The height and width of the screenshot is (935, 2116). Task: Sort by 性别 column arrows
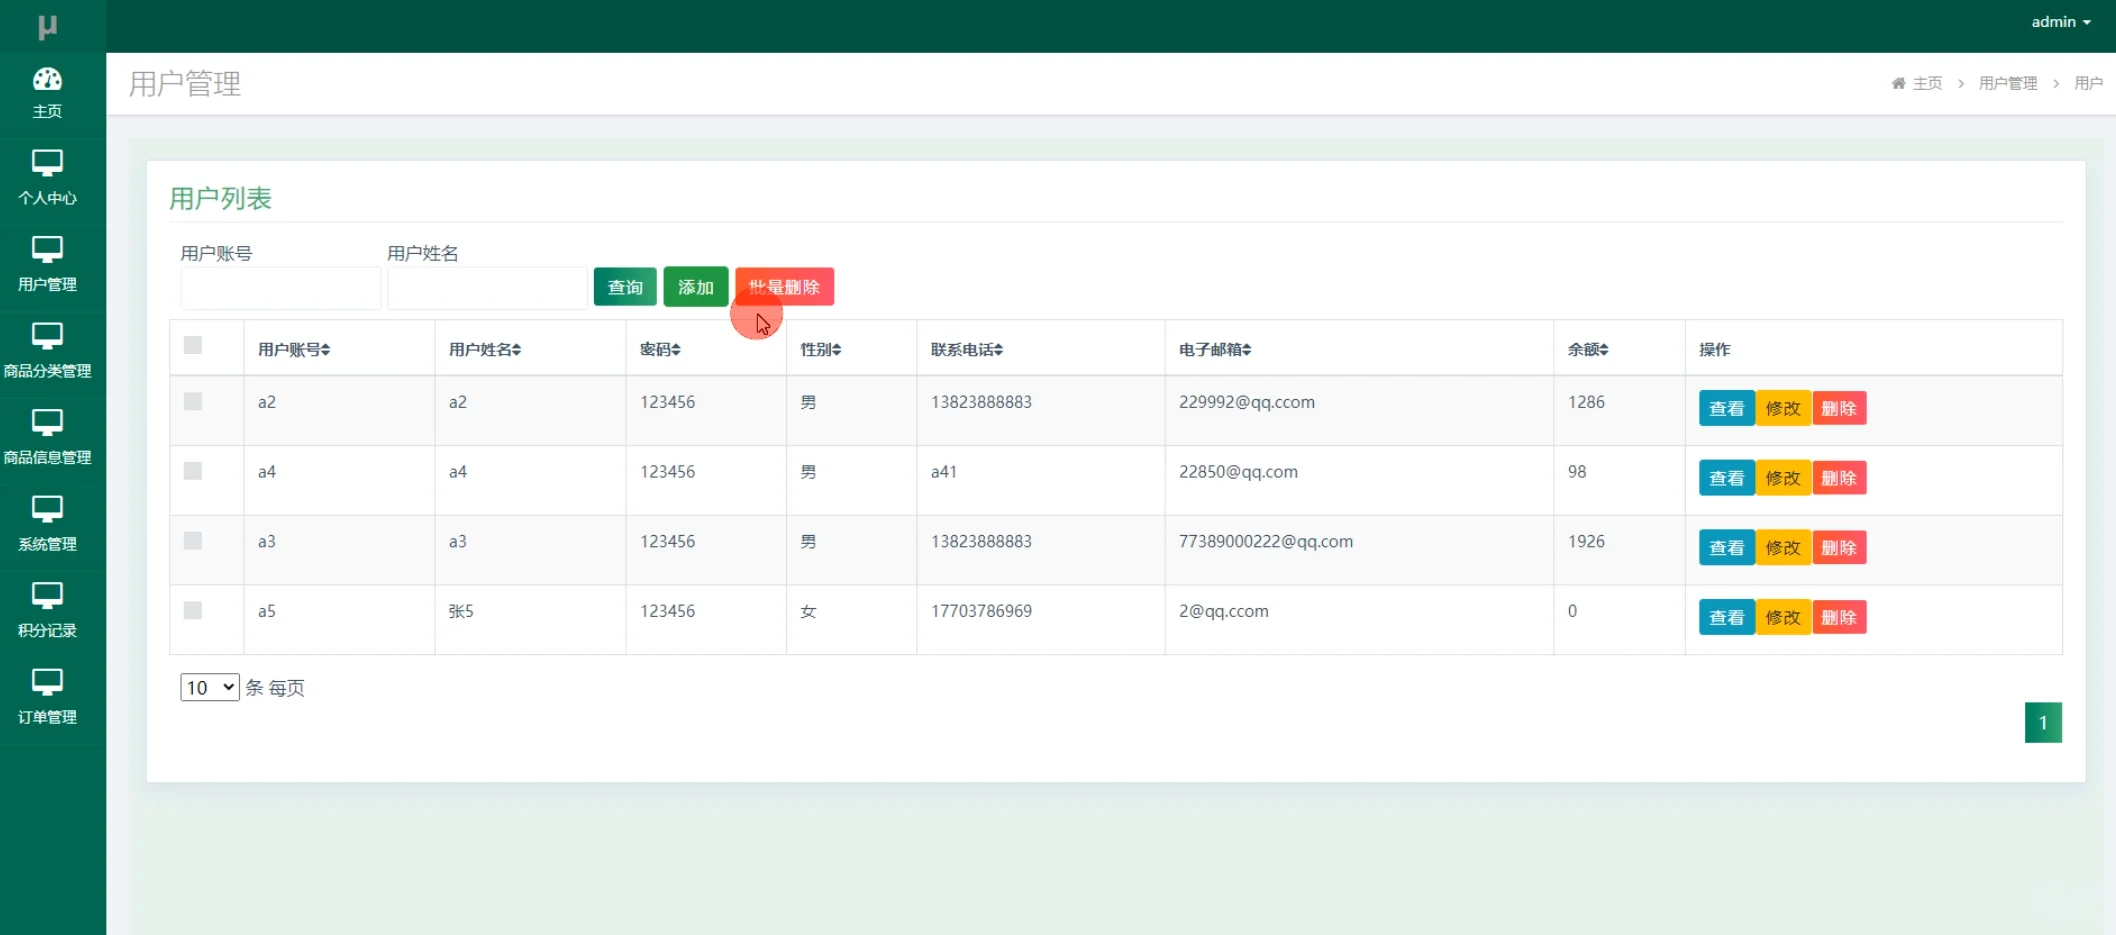coord(837,350)
